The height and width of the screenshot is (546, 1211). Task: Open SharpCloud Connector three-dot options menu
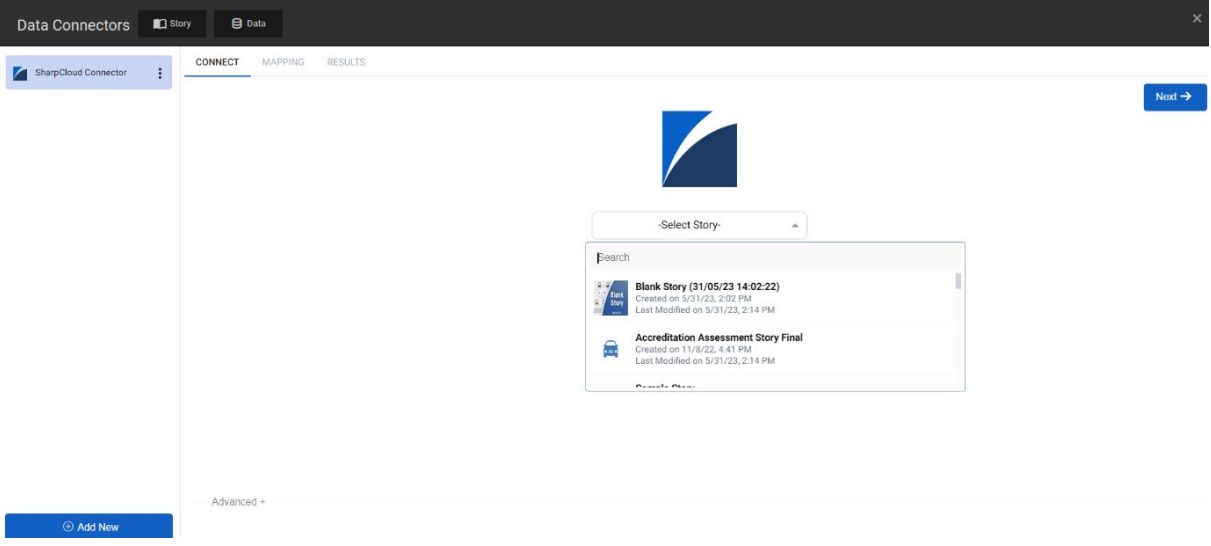[160, 73]
